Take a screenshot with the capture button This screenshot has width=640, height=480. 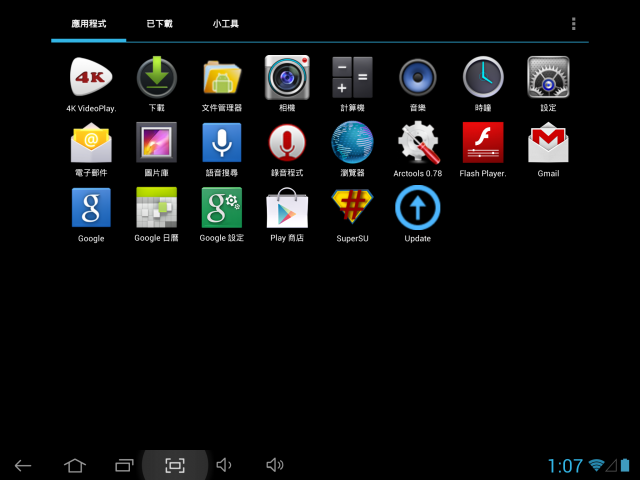coord(175,465)
